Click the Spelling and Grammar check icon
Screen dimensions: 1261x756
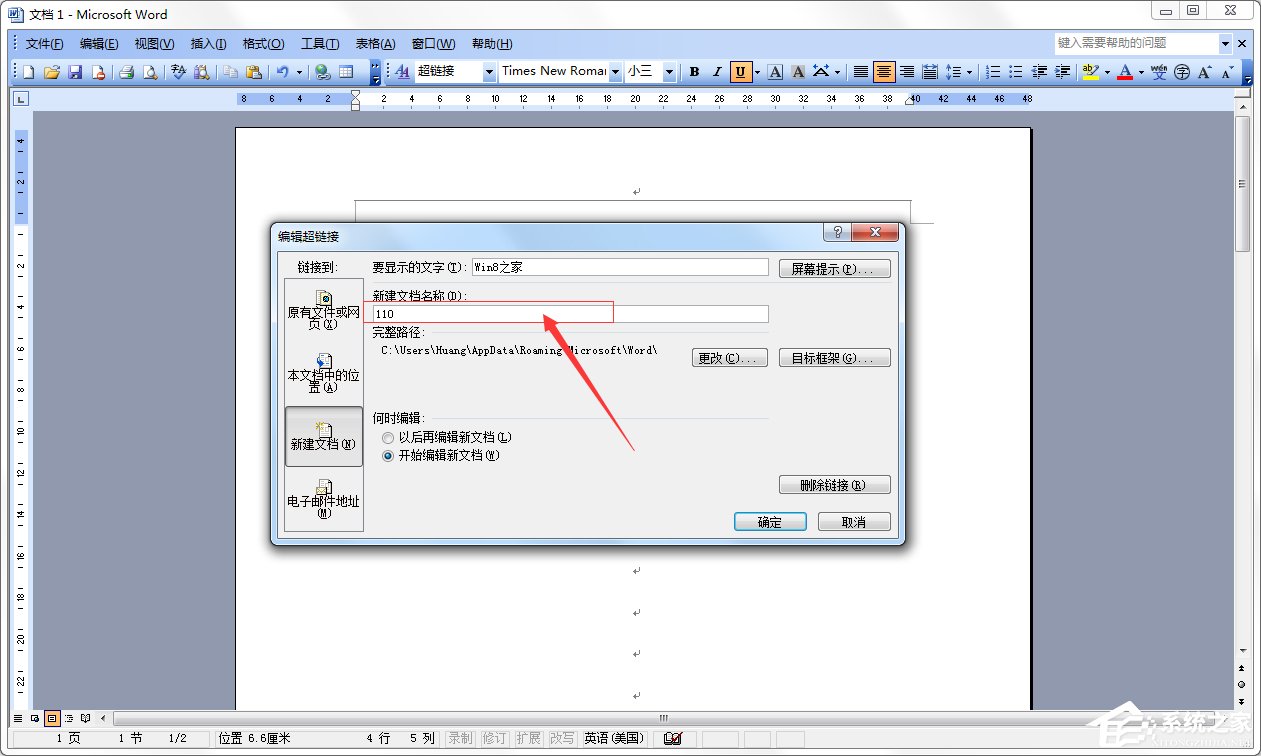point(178,72)
